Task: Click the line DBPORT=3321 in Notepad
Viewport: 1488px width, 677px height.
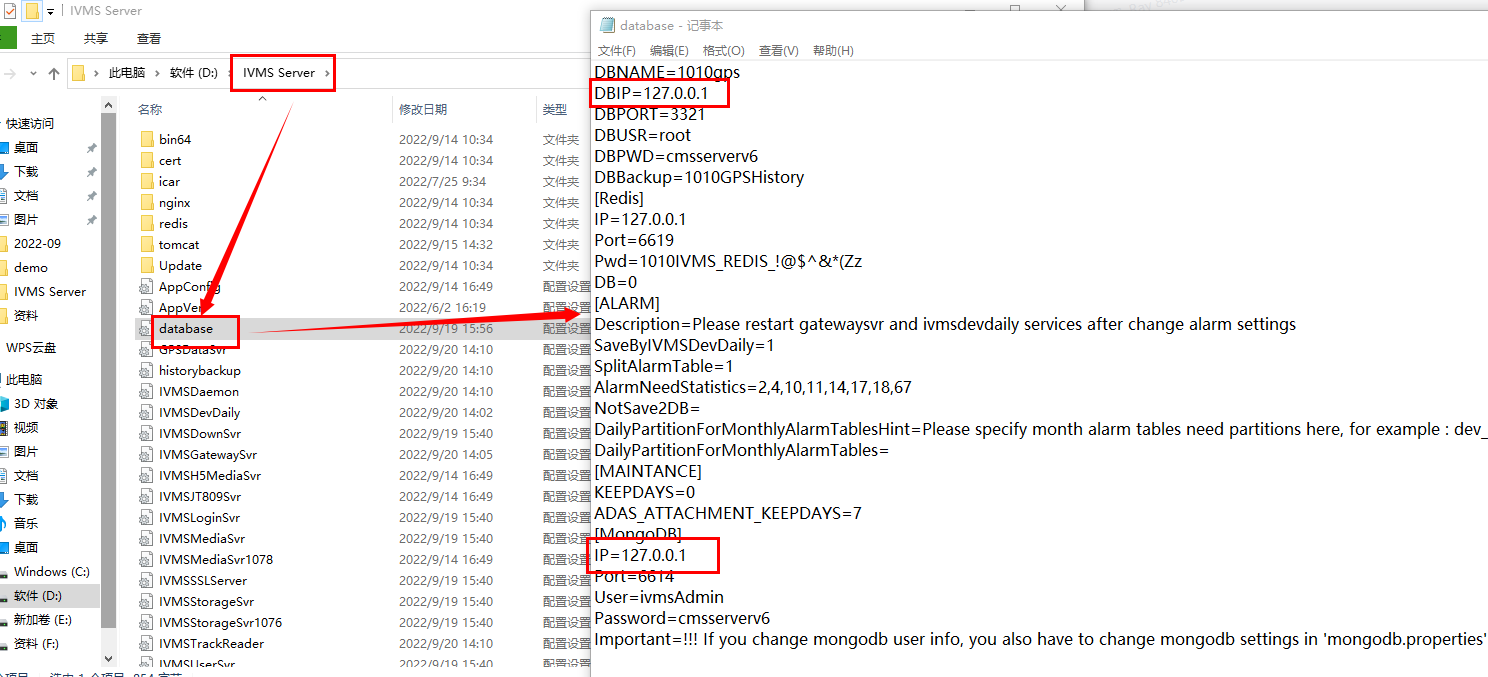Action: coord(649,114)
